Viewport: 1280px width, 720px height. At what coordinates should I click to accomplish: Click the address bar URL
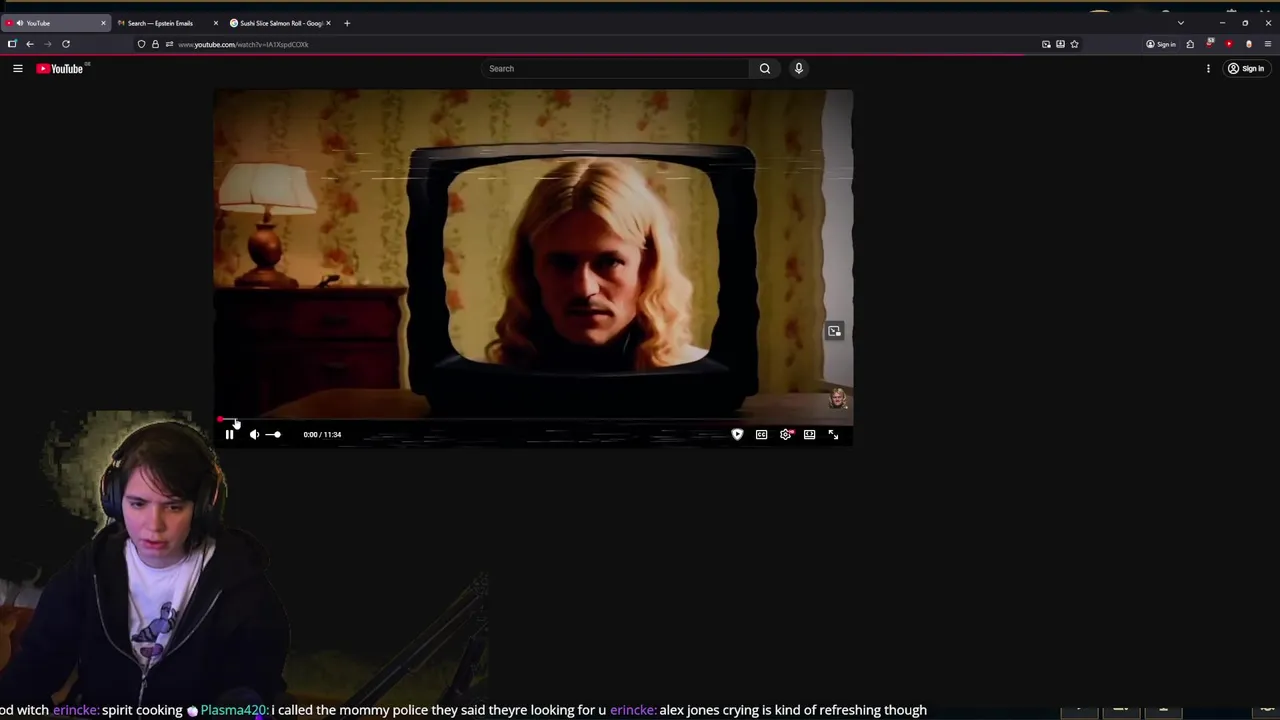(243, 44)
